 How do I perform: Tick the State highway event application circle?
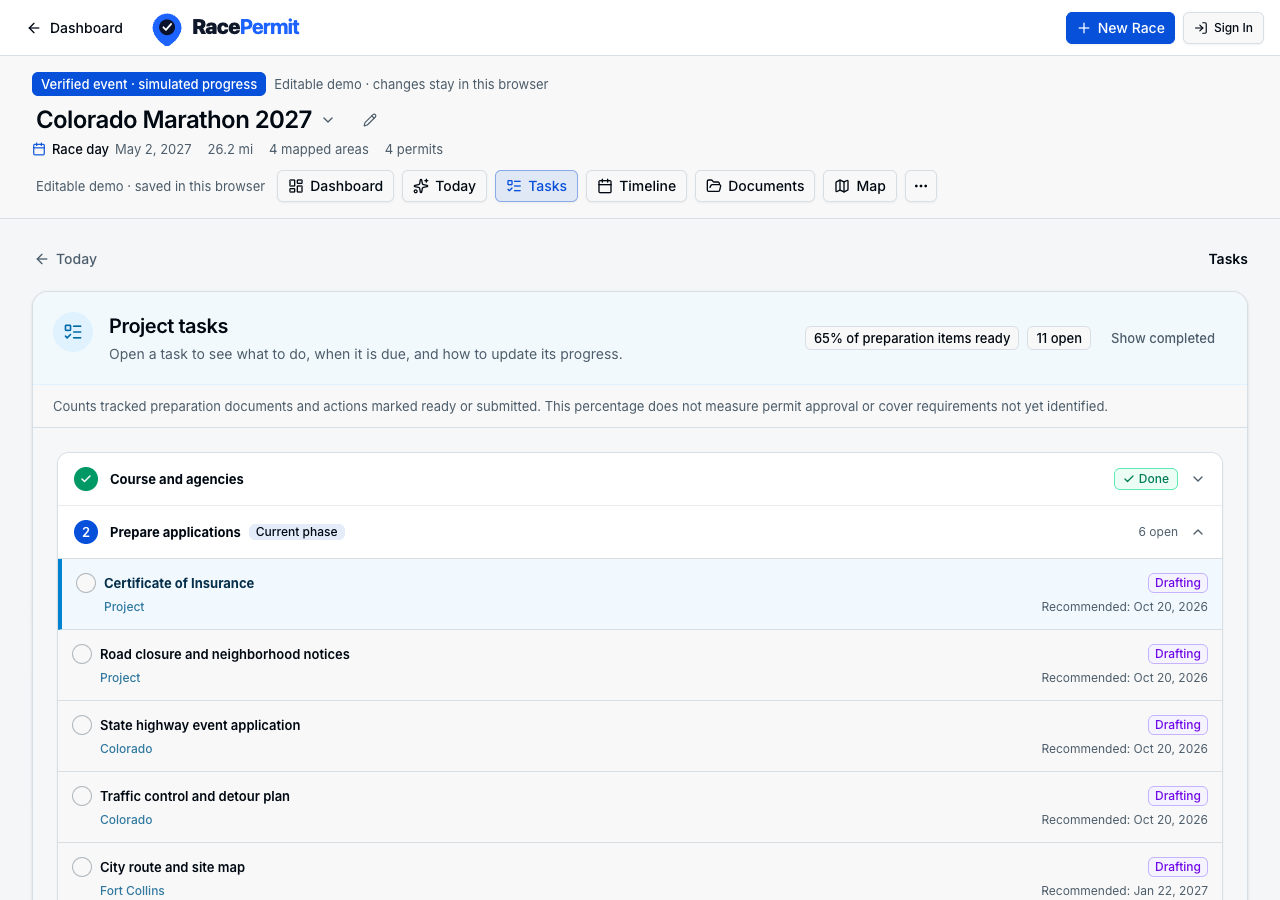click(x=82, y=725)
